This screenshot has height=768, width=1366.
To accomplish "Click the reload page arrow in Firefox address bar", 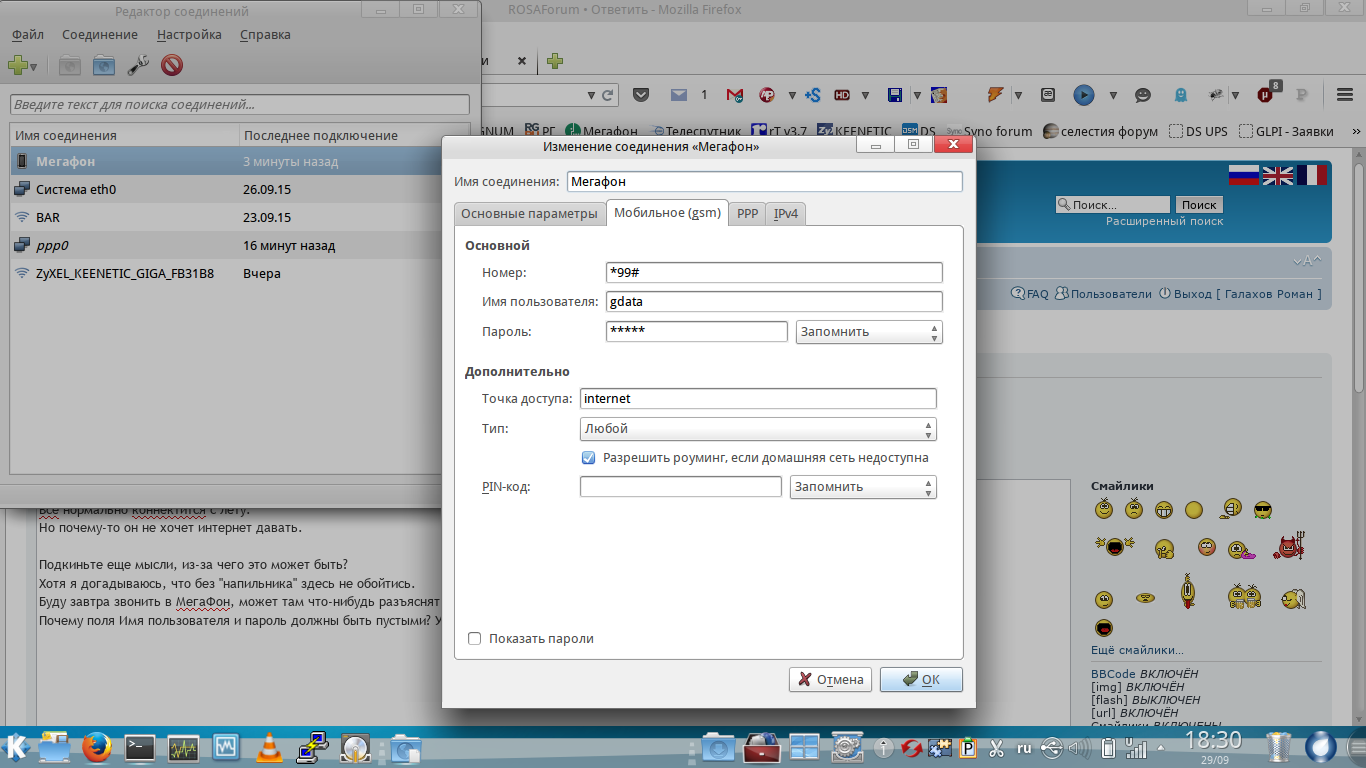I will tap(606, 95).
